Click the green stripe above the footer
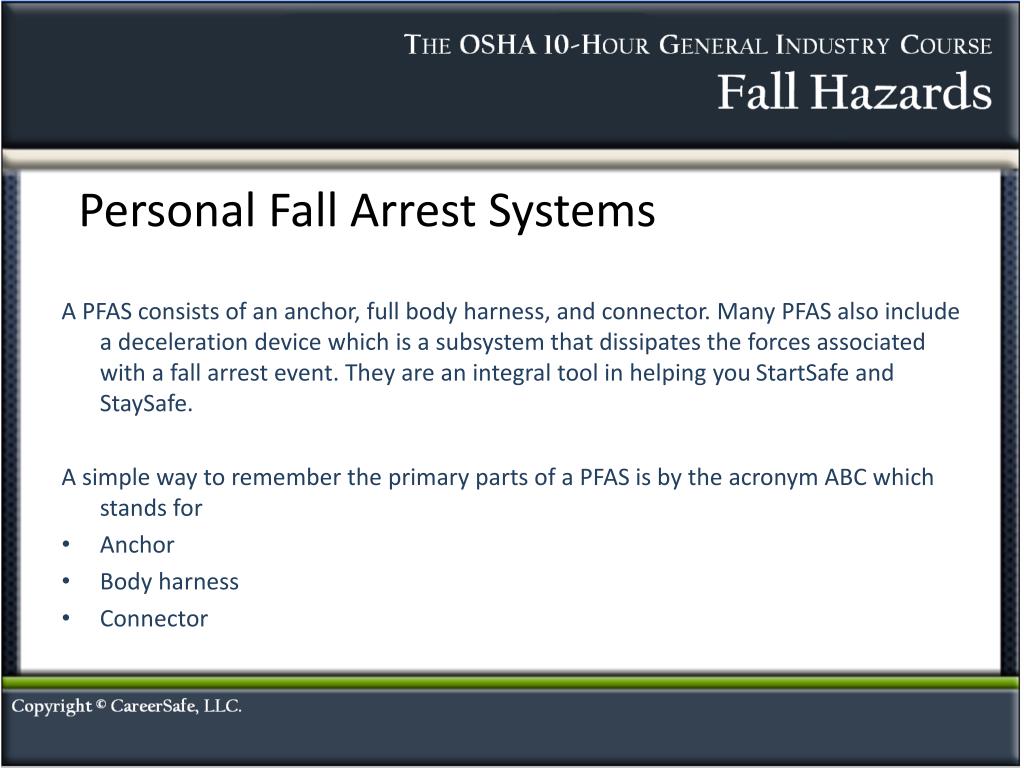Viewport: 1024px width, 768px height. click(511, 684)
